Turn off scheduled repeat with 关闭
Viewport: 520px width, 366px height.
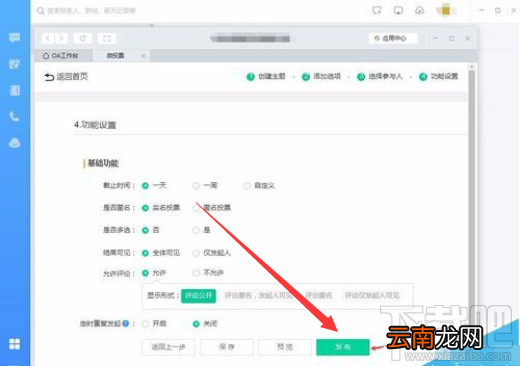196,323
